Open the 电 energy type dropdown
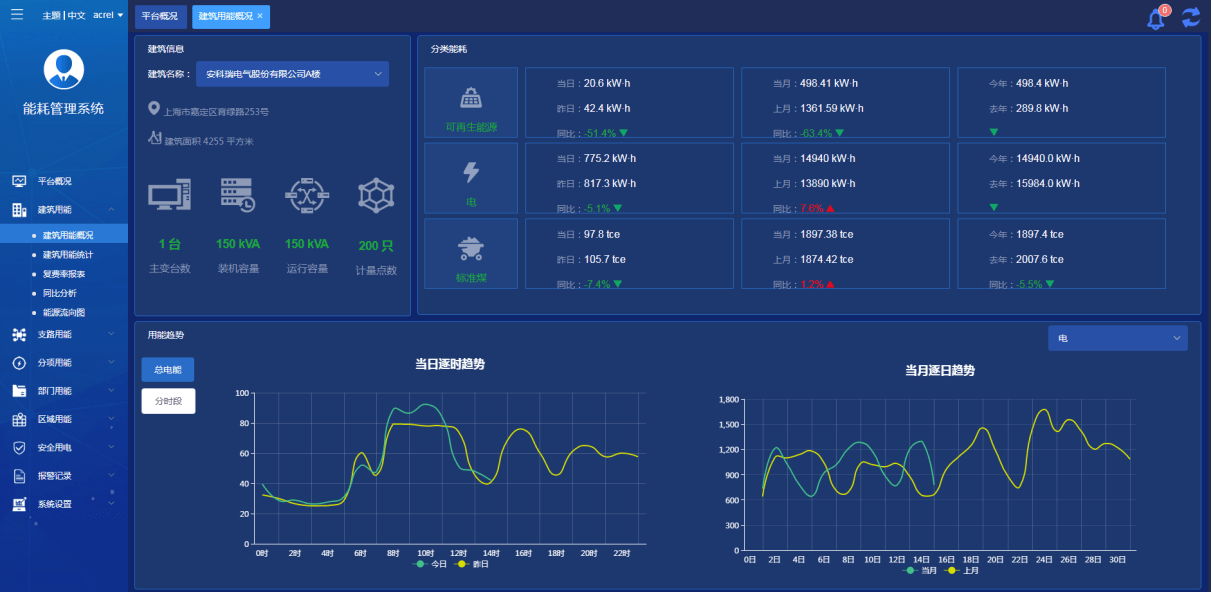Screen dimensions: 1211x592 (x=1117, y=339)
